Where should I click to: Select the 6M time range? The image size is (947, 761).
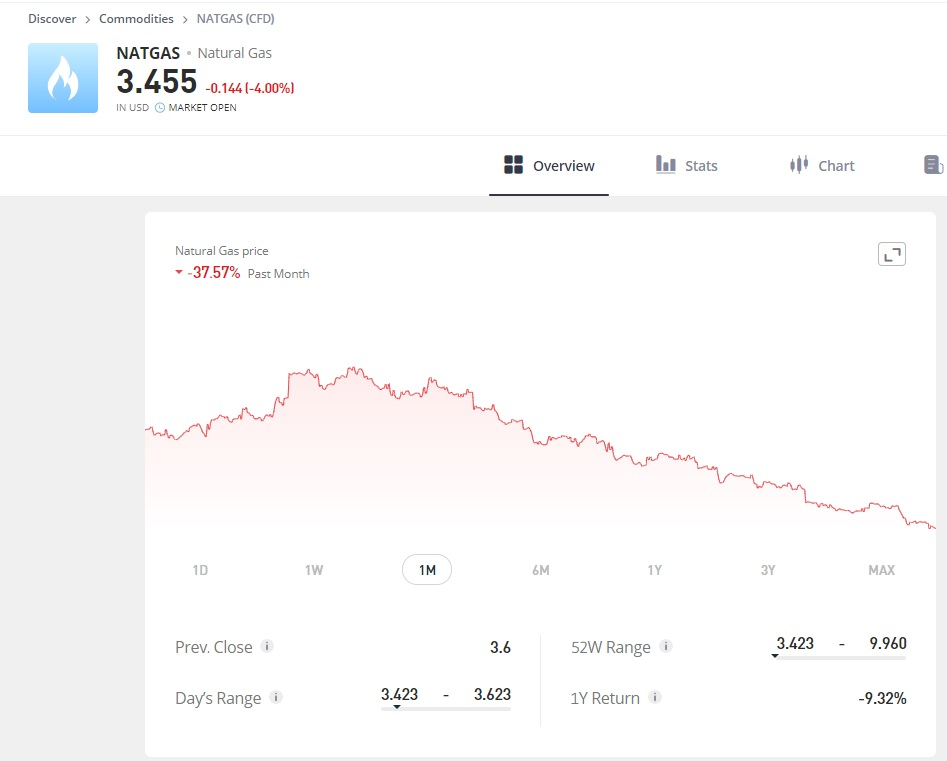pyautogui.click(x=541, y=570)
